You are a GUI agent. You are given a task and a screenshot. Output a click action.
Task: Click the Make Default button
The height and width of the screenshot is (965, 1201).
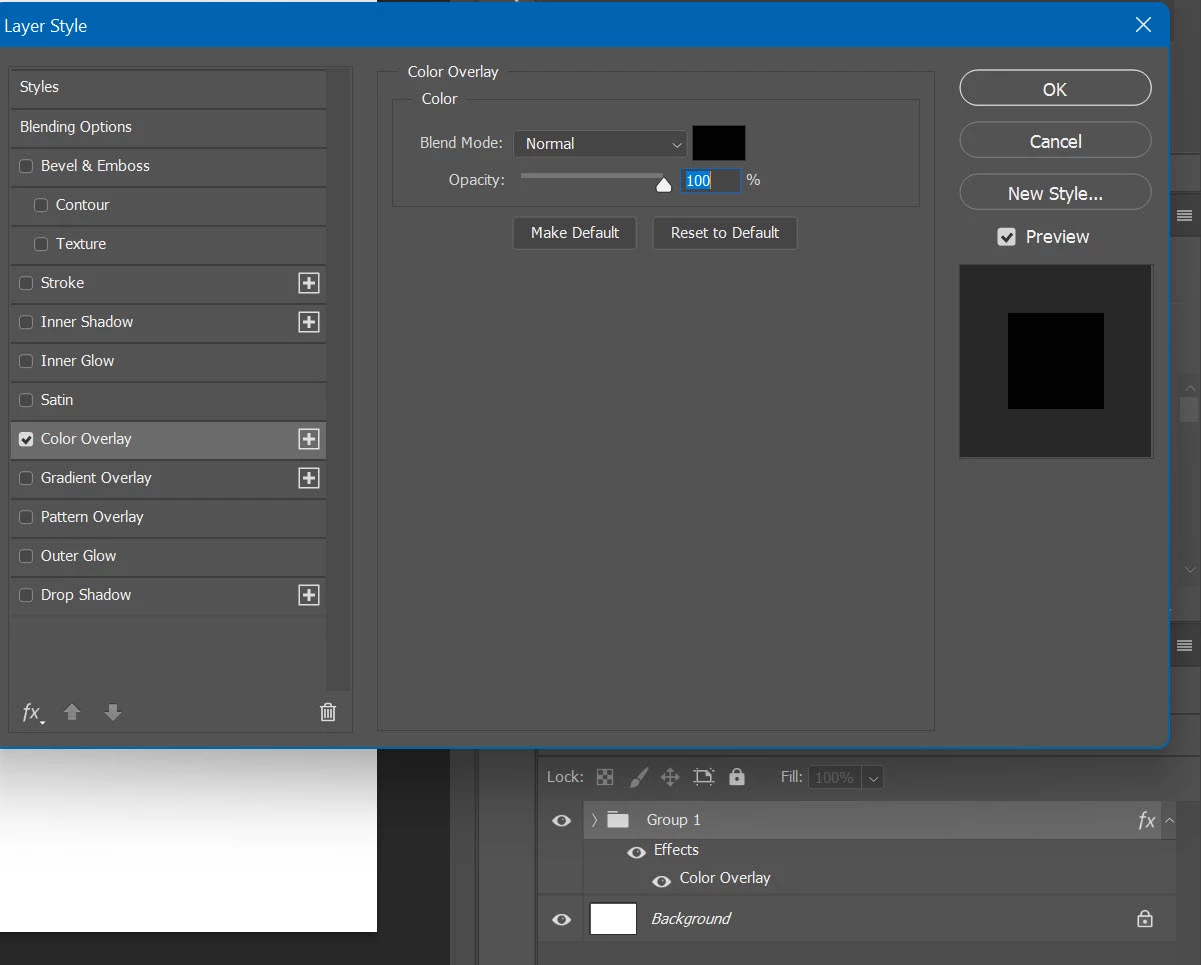pos(575,233)
